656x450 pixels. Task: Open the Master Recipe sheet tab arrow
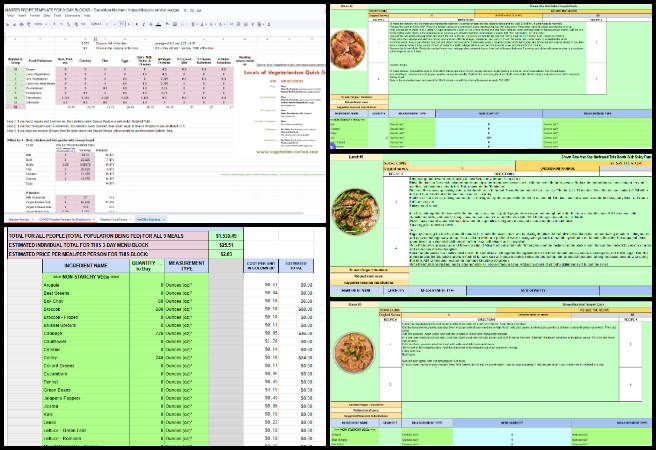[33, 219]
